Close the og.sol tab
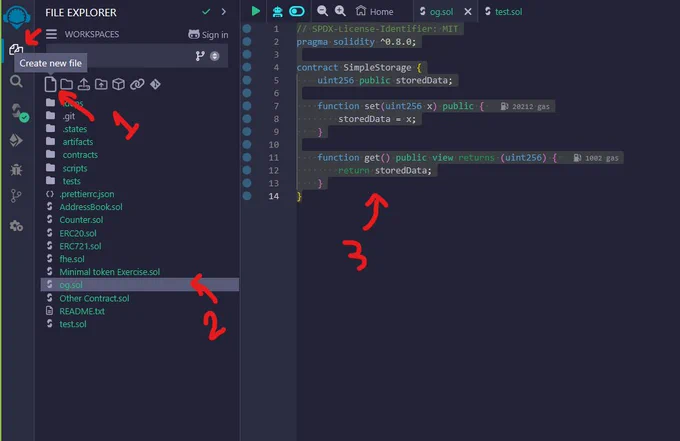Viewport: 680px width, 441px height. tap(468, 12)
